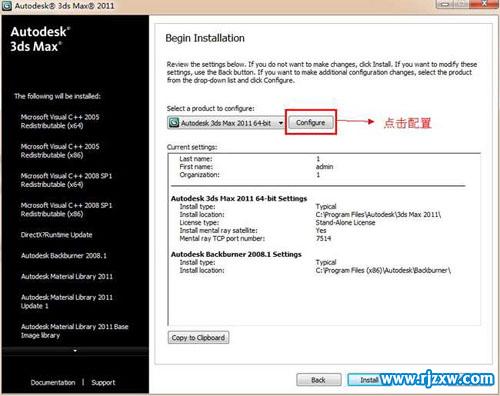Open the Documentation link

tap(53, 382)
